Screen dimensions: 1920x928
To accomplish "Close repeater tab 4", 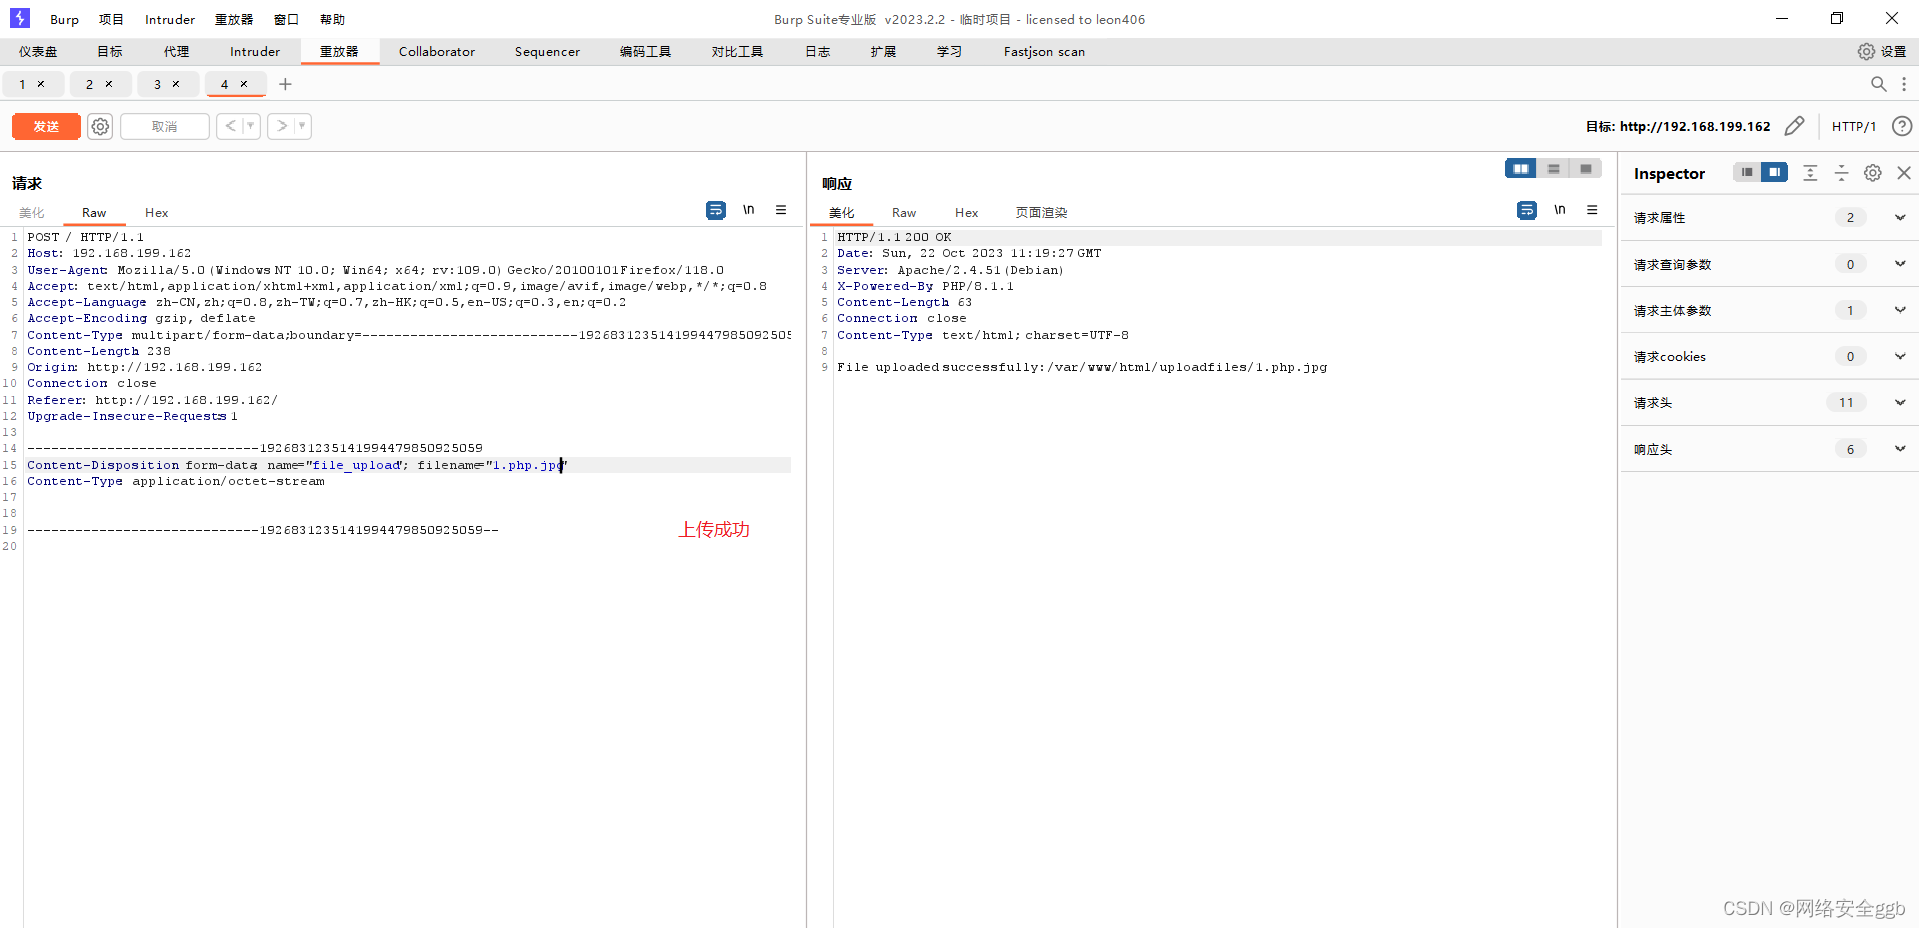I will pyautogui.click(x=244, y=84).
